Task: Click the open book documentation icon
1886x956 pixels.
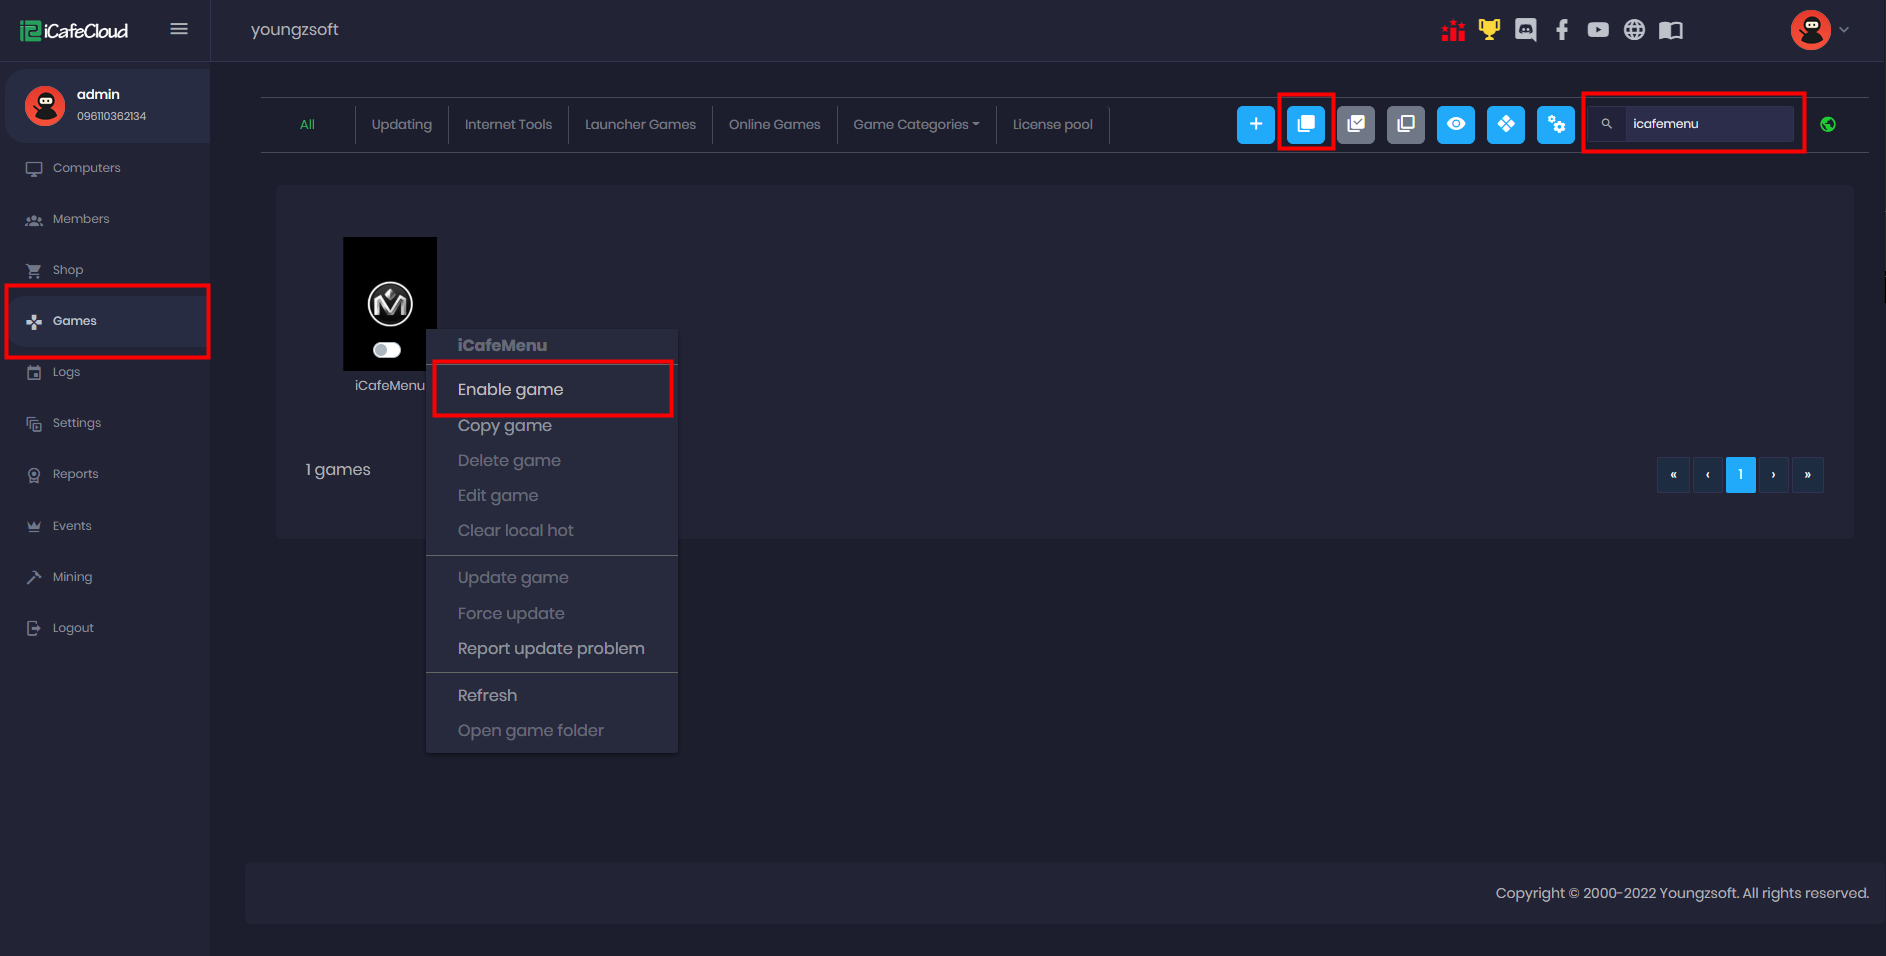Action: [1670, 30]
